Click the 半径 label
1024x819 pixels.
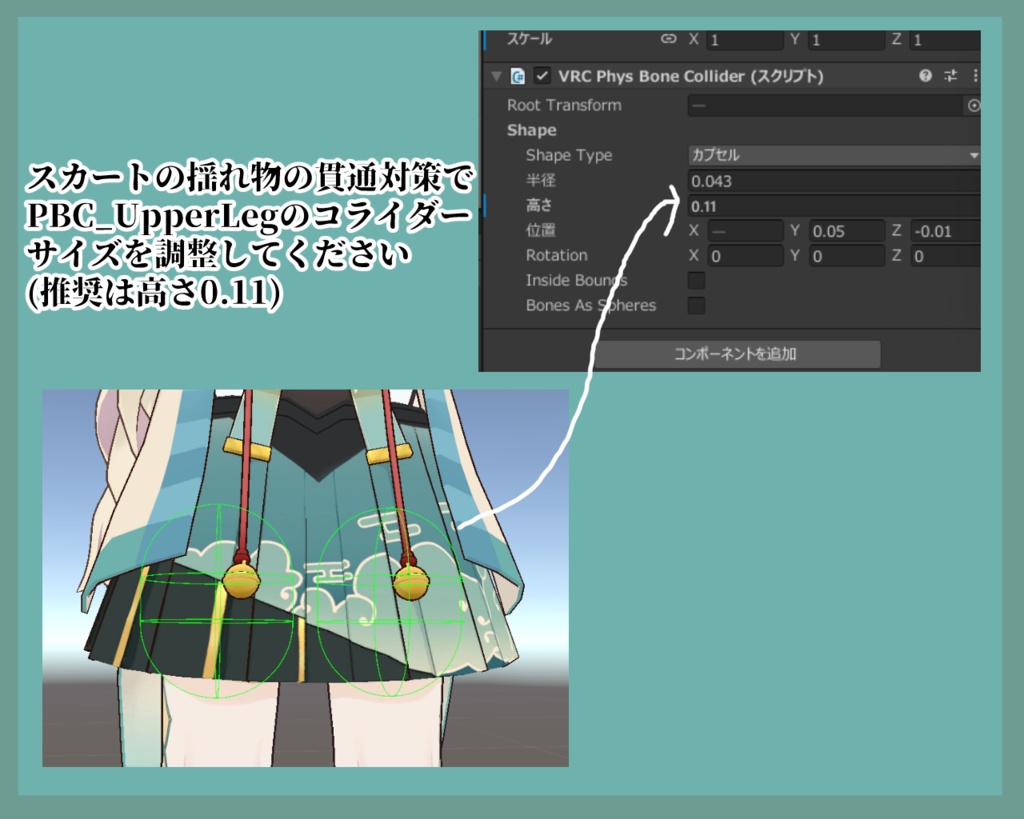[540, 180]
